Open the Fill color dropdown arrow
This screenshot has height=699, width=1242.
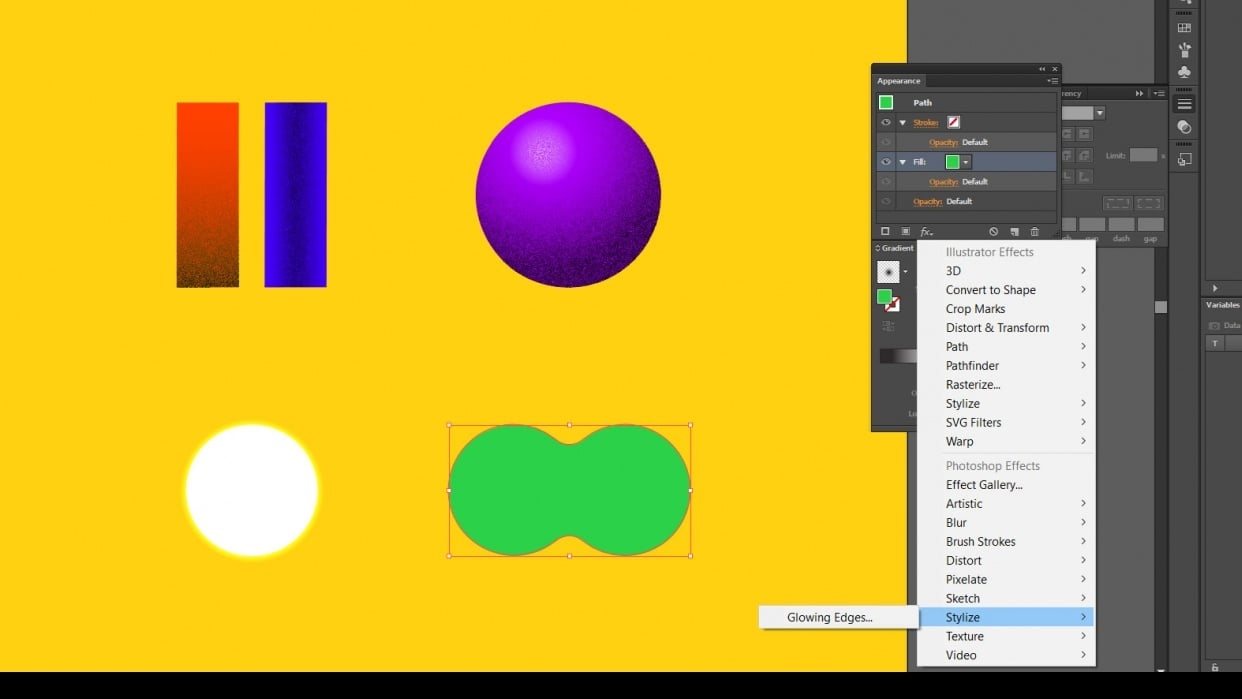[965, 161]
